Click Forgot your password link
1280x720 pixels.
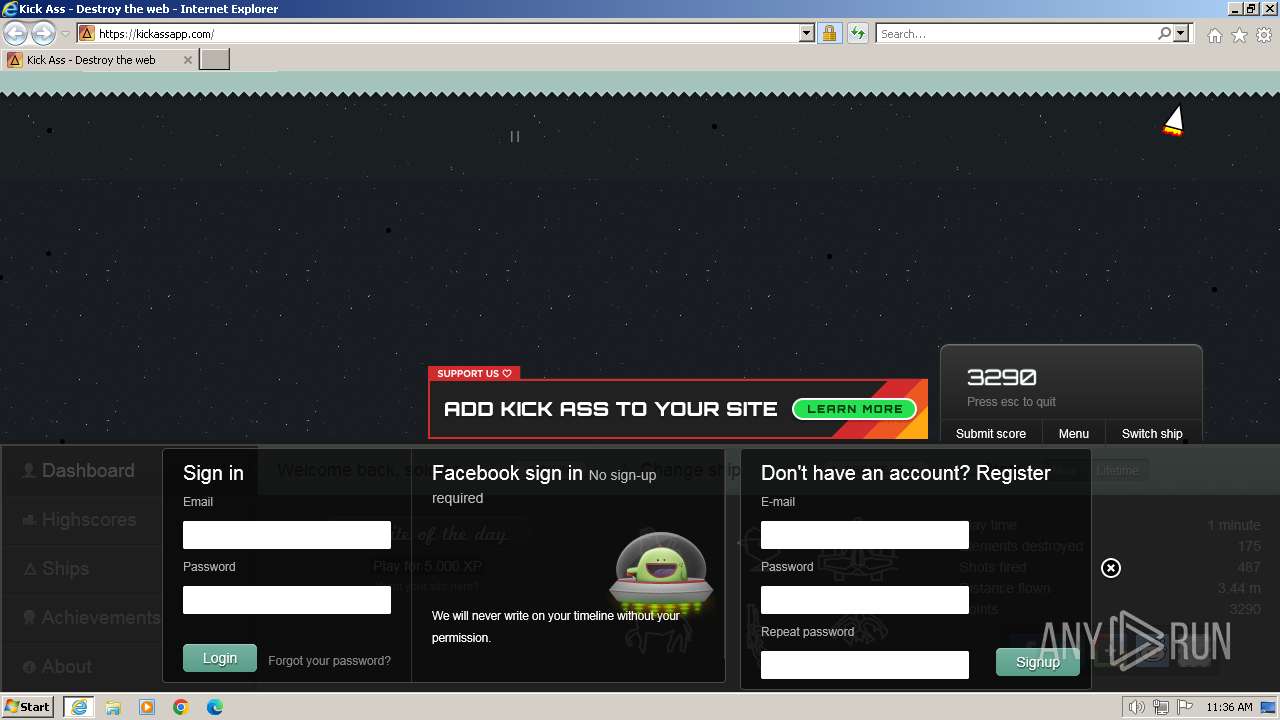329,660
